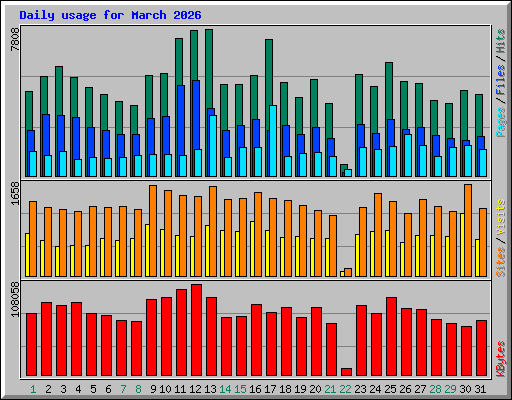Click day label 4 on the x-axis

[78, 389]
